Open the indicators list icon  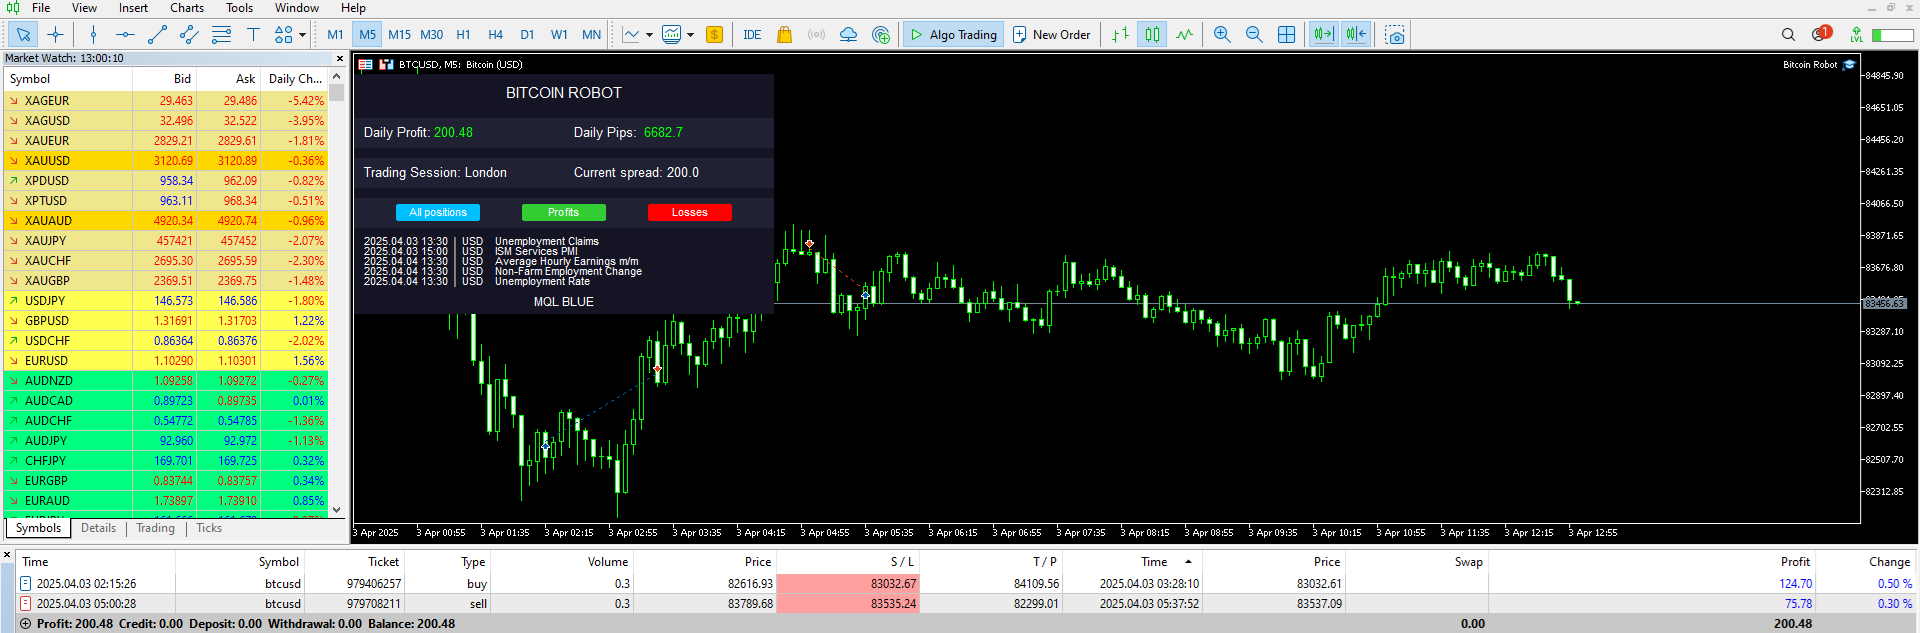tap(672, 35)
